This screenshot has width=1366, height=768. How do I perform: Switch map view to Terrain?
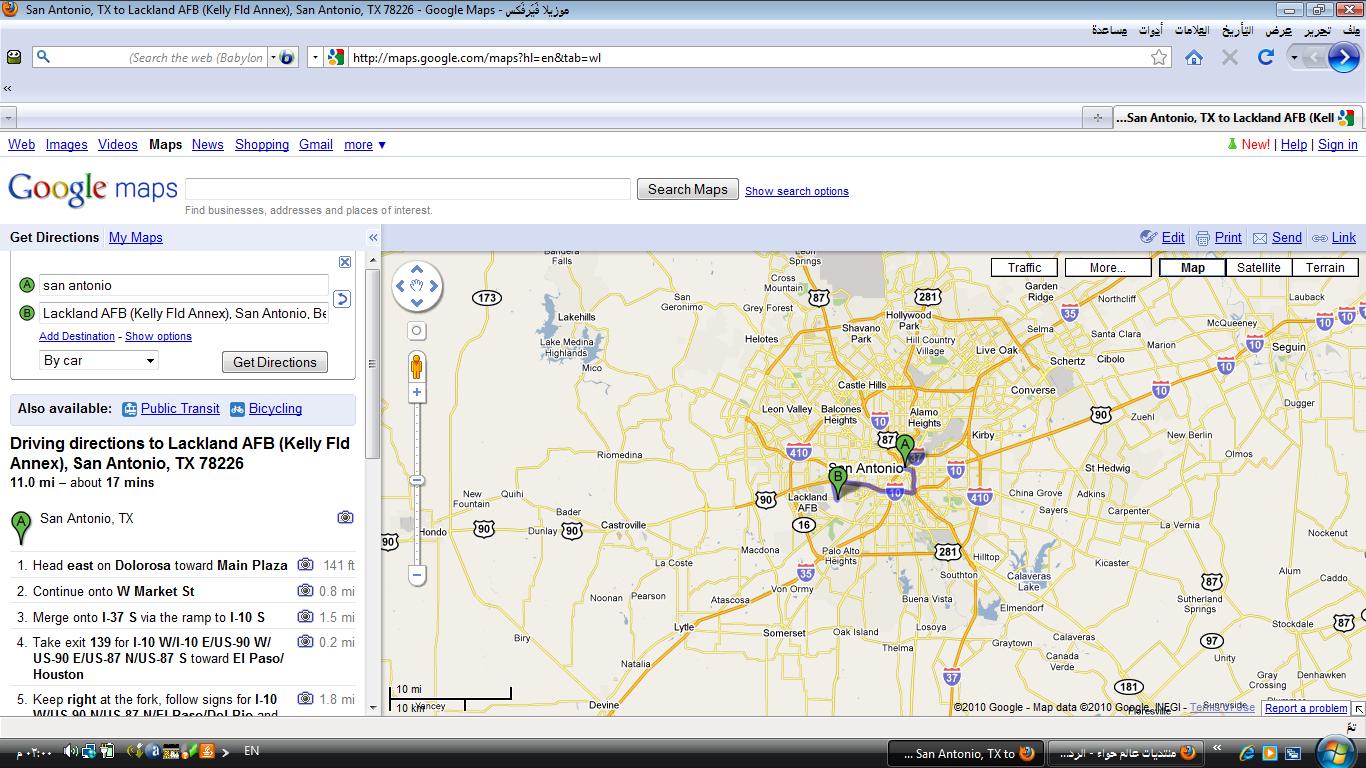click(x=1324, y=267)
